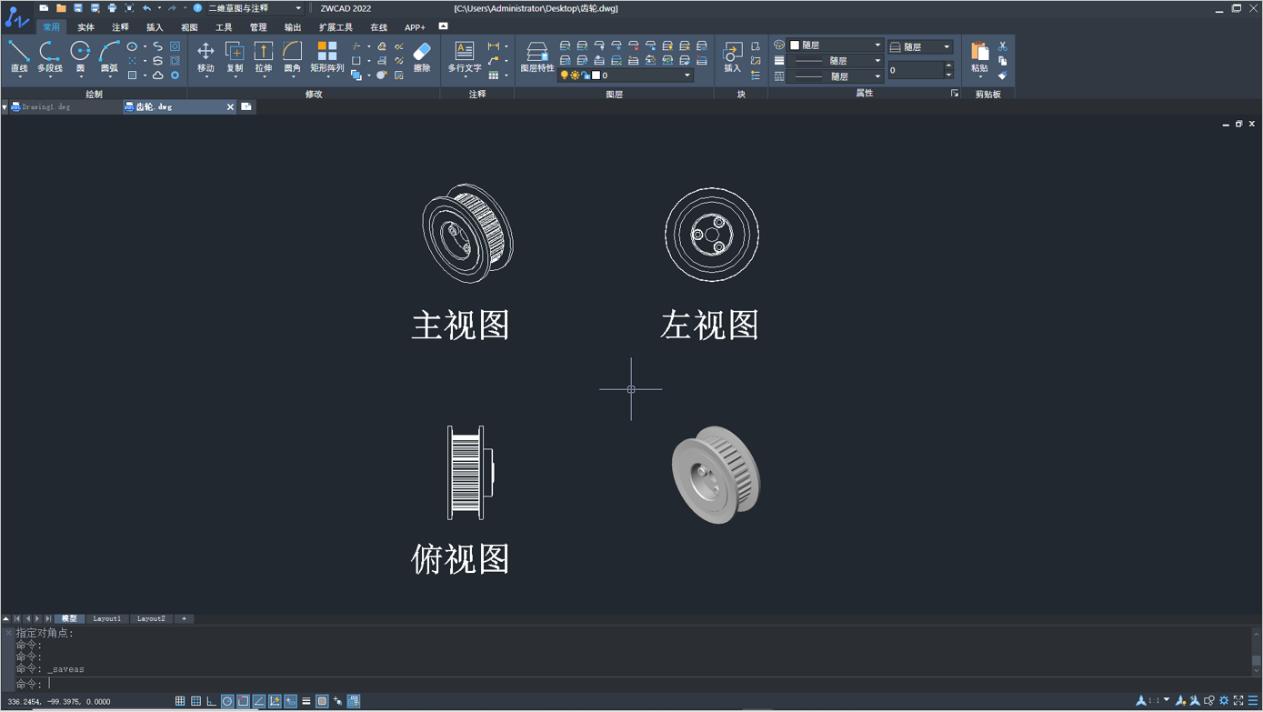Select the Polyline (多段线) tool
1263x712 pixels.
(49, 57)
